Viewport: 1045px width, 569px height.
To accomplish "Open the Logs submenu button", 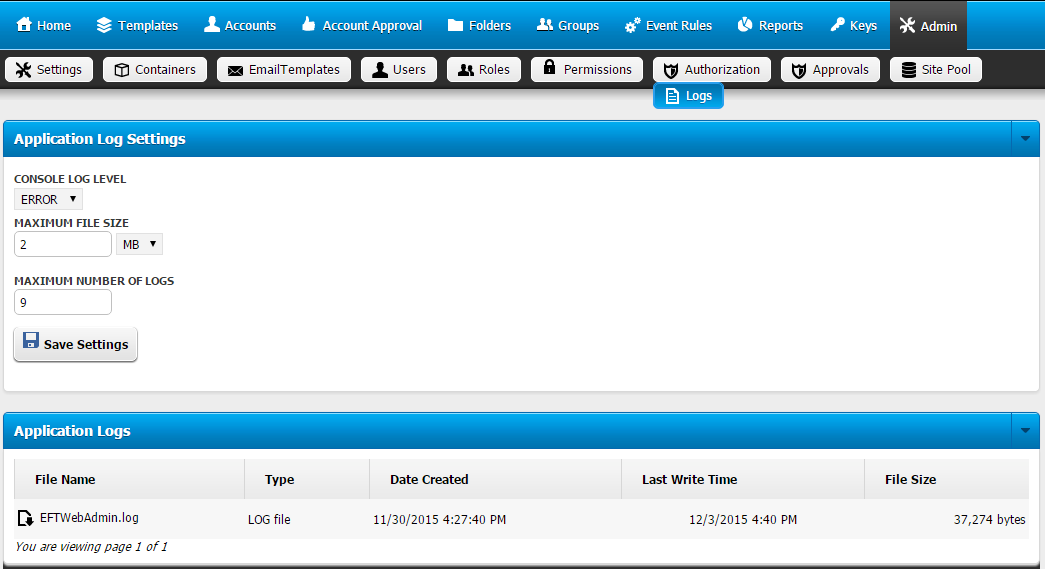I will tap(688, 96).
